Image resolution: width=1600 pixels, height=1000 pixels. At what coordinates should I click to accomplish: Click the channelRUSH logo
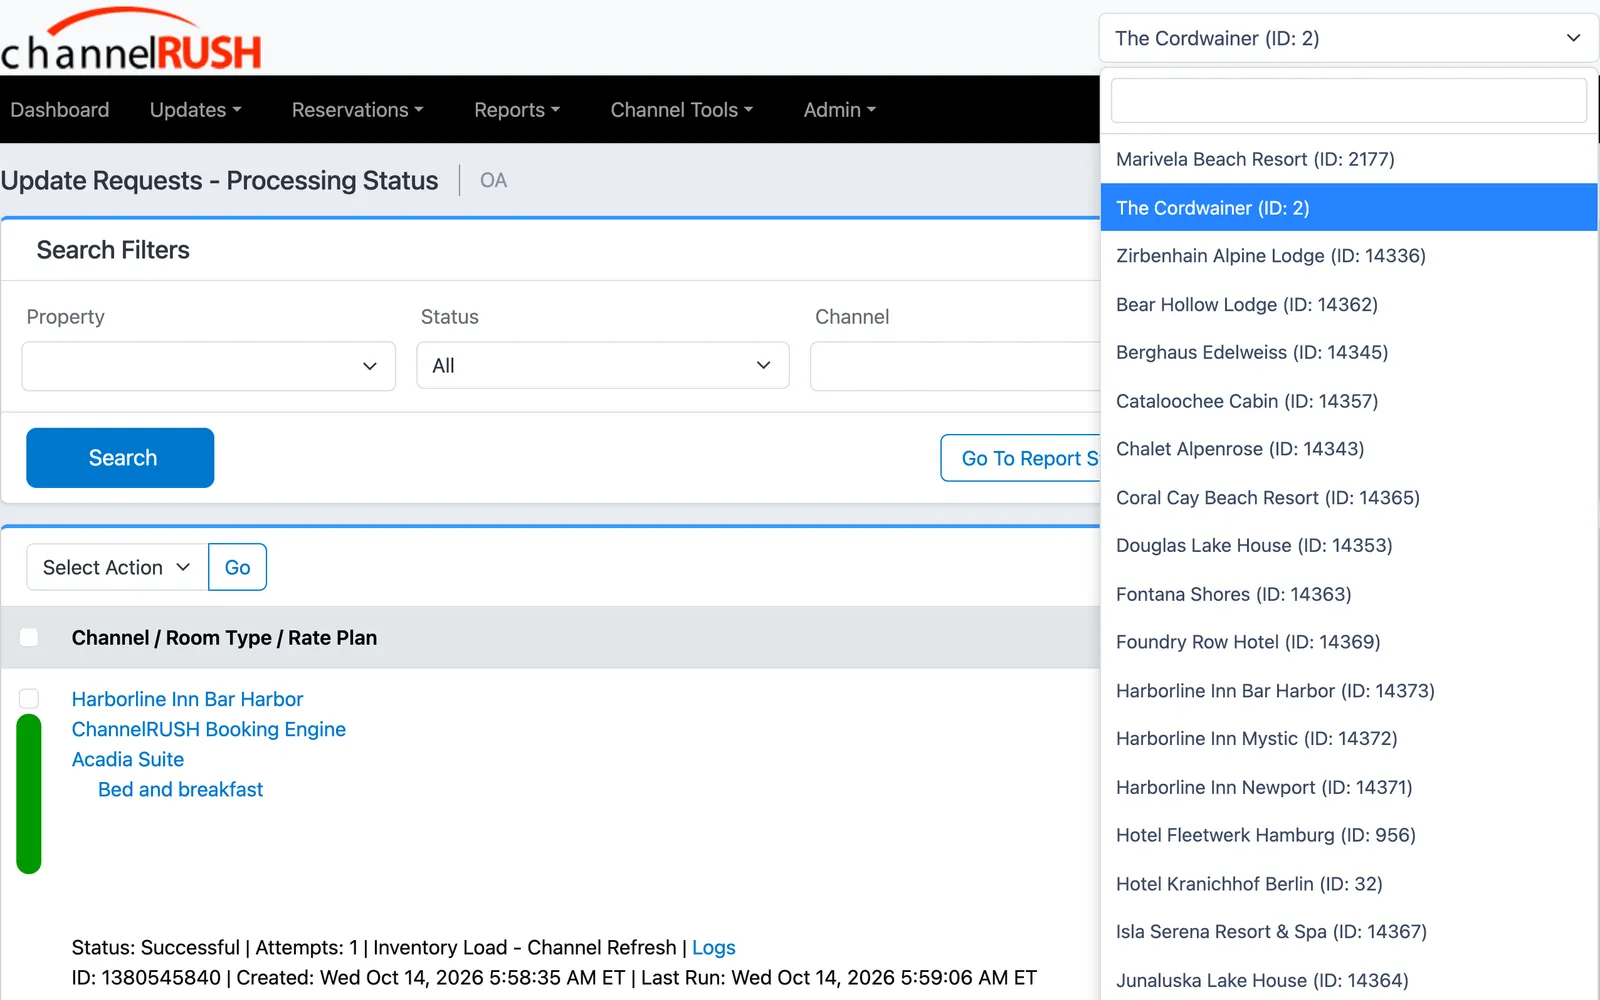tap(131, 40)
